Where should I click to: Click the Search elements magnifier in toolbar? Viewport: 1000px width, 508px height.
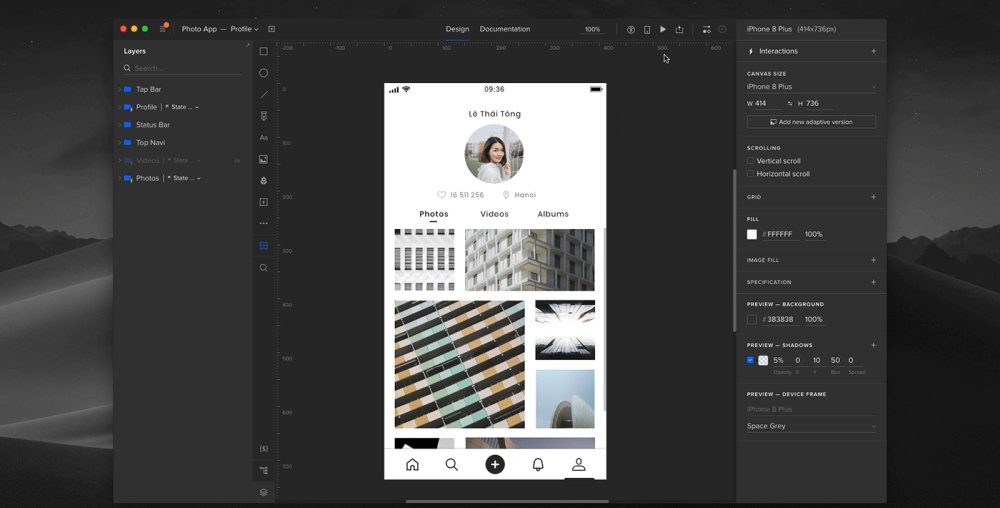click(263, 268)
